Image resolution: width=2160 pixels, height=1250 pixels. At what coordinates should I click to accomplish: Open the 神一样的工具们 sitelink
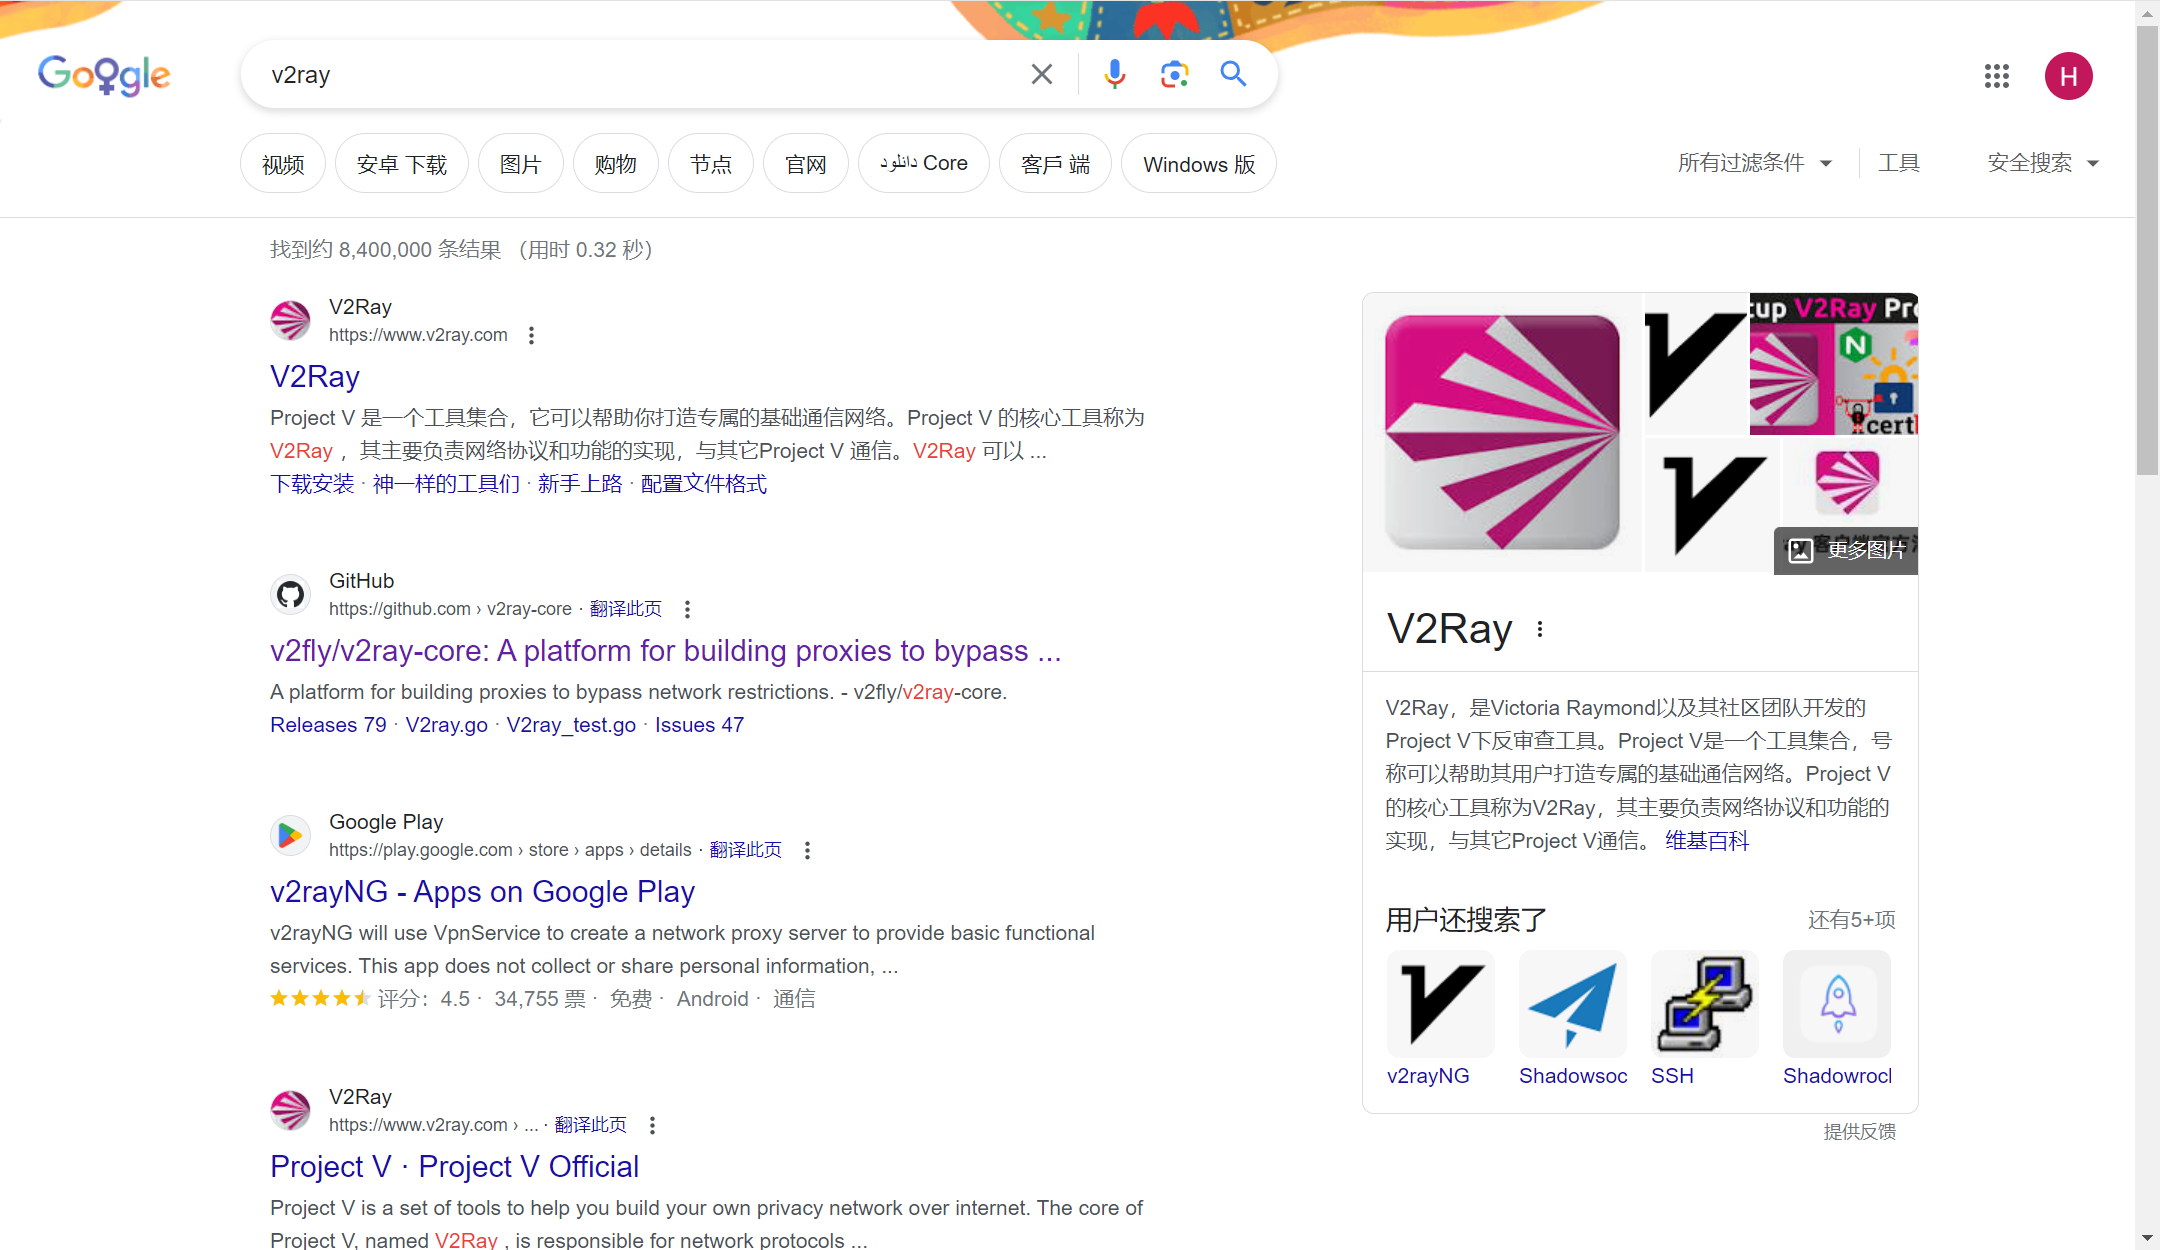(446, 484)
